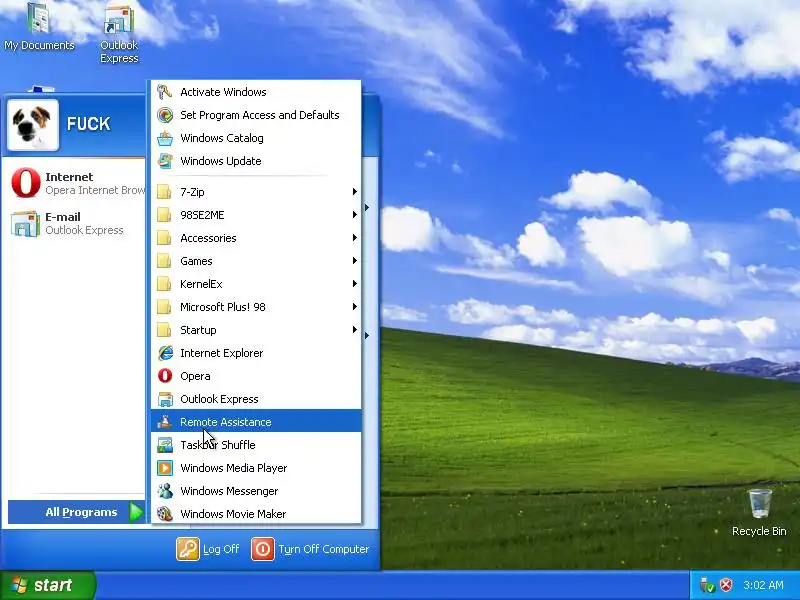Click the Safely Remove Hardware tray icon
Screen dimensions: 800x600
click(x=707, y=585)
